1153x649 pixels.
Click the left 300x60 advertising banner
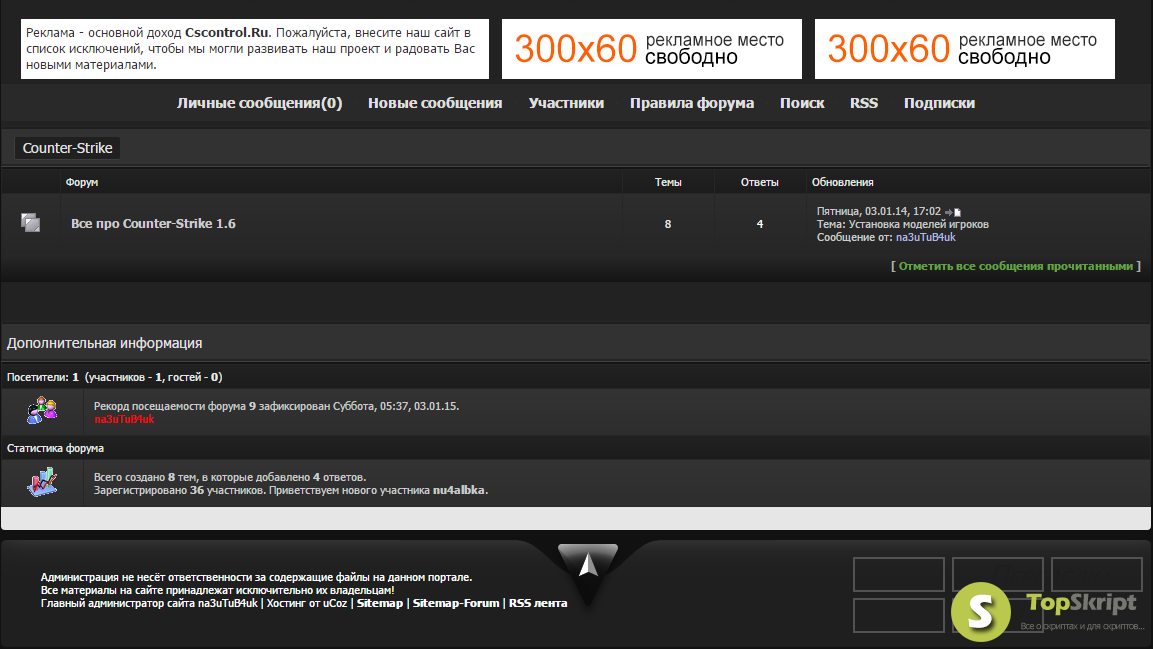pyautogui.click(x=652, y=49)
